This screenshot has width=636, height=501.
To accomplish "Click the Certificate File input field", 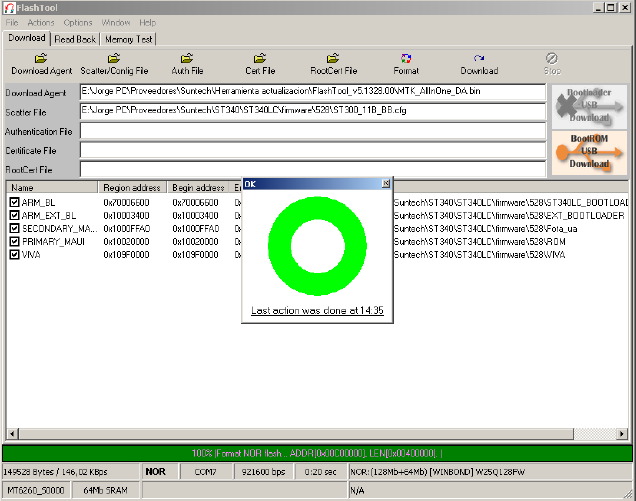I will (x=313, y=150).
